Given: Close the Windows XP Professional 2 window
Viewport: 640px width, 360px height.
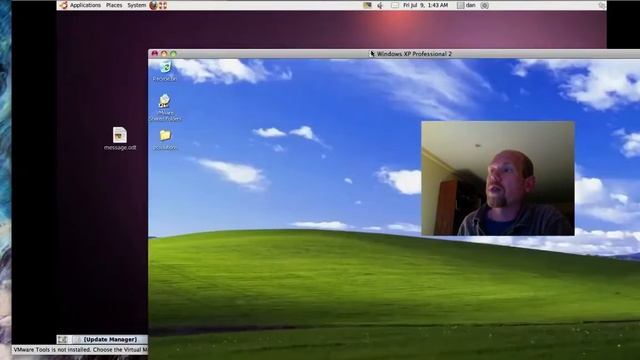Looking at the screenshot, I should 154,53.
